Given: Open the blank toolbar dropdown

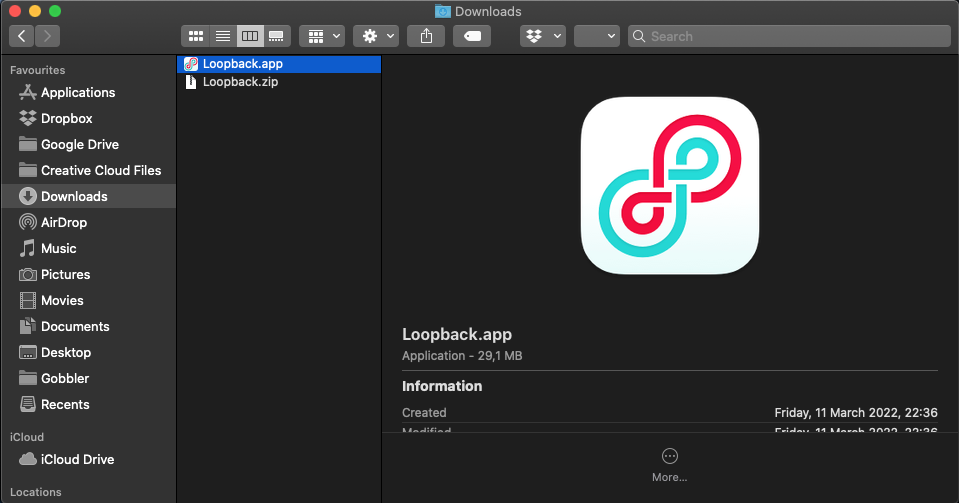Looking at the screenshot, I should tap(597, 36).
